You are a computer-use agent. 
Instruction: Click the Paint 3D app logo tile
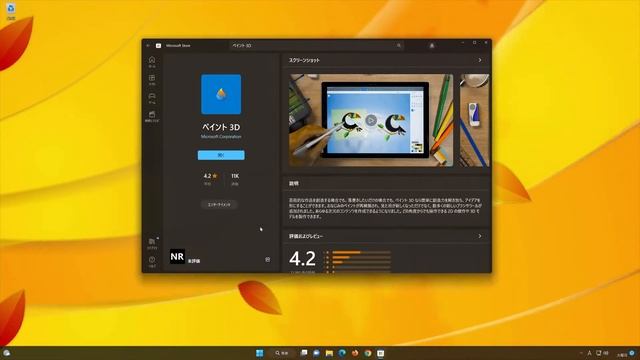[221, 94]
